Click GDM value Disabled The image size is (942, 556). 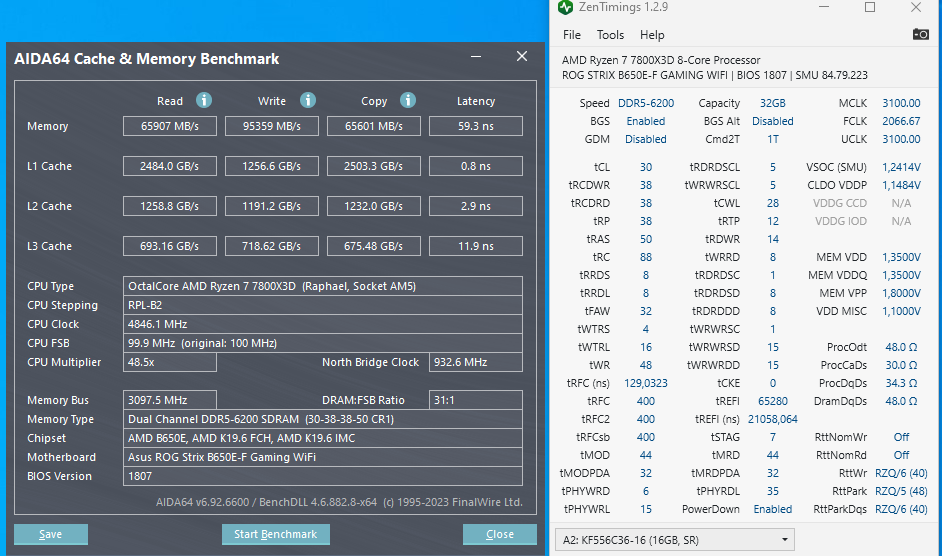pyautogui.click(x=646, y=139)
